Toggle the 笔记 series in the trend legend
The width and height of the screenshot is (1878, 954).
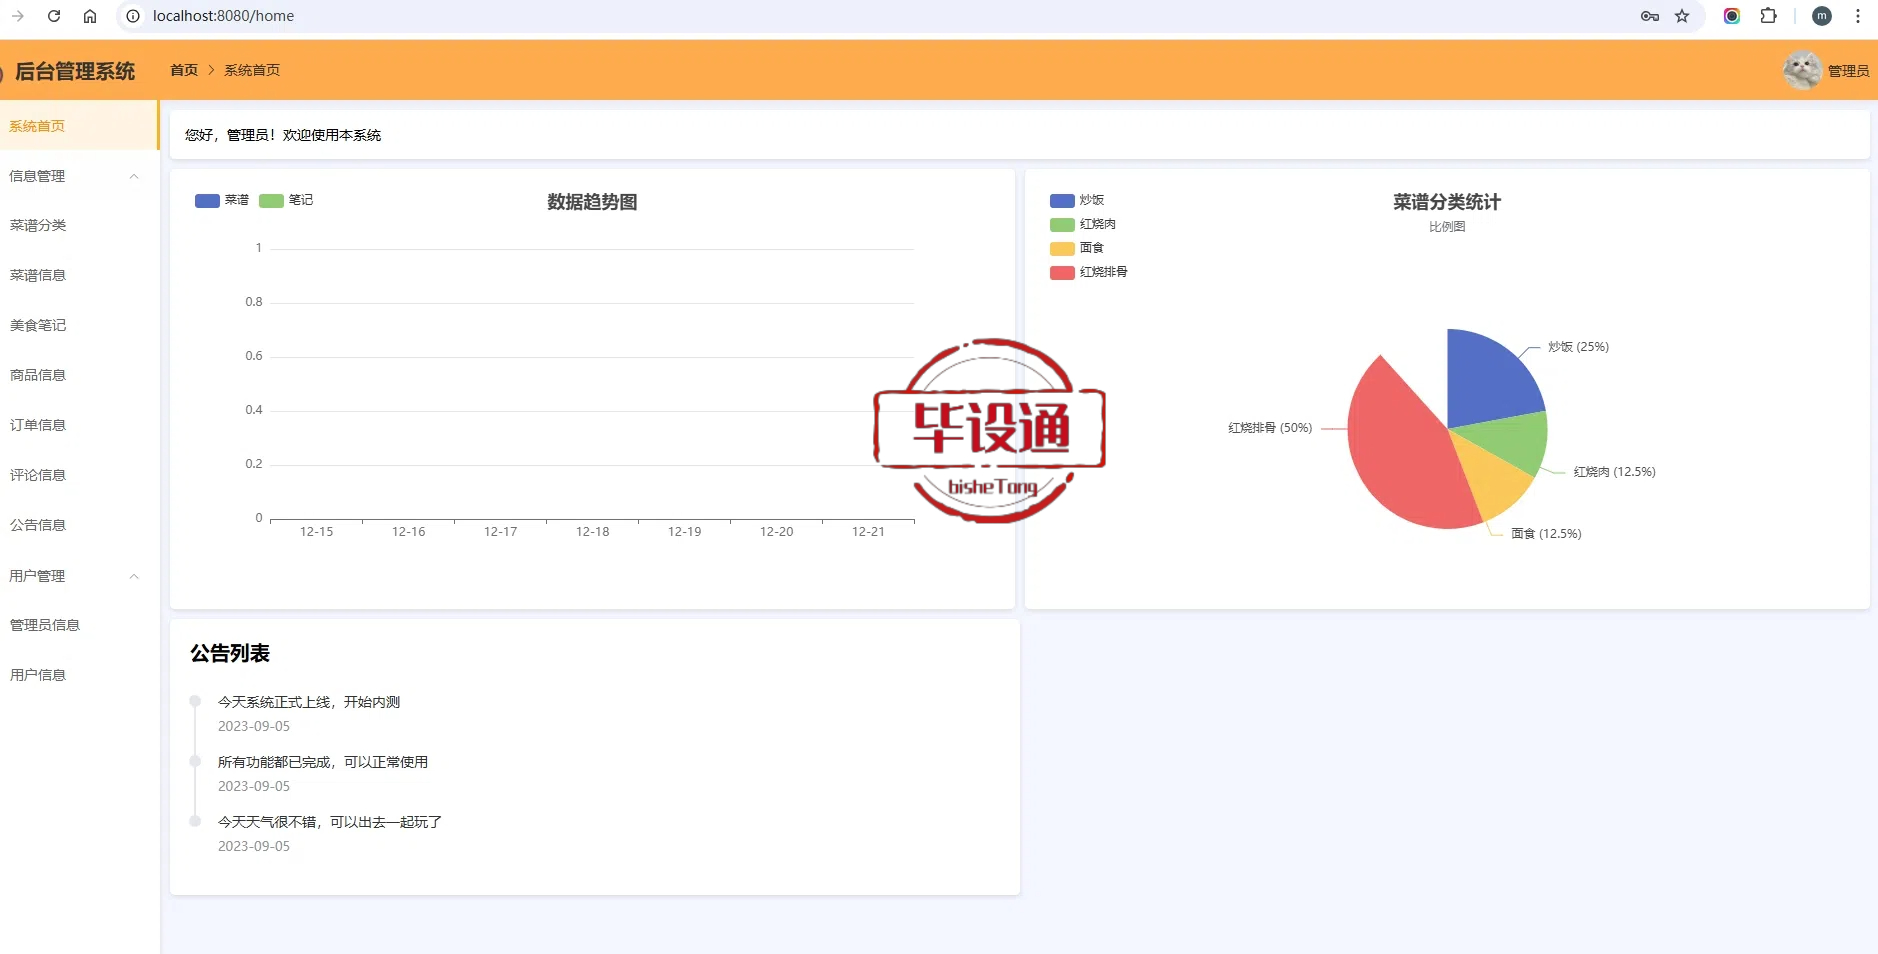[x=286, y=200]
